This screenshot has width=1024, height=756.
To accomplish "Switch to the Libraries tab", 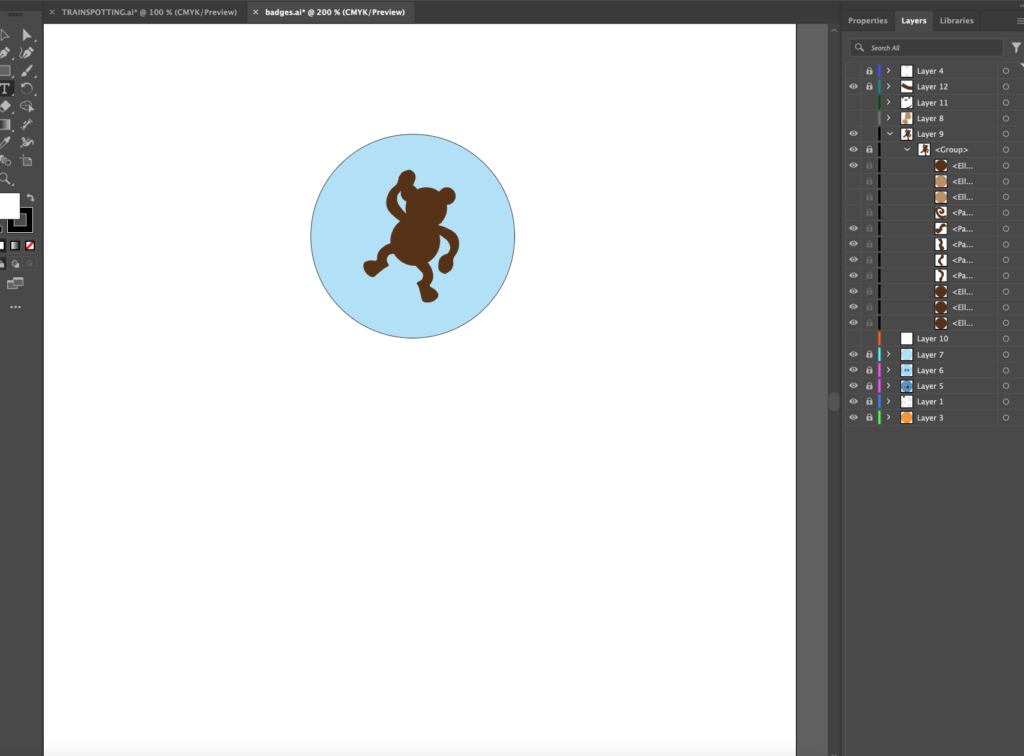I will click(x=957, y=21).
